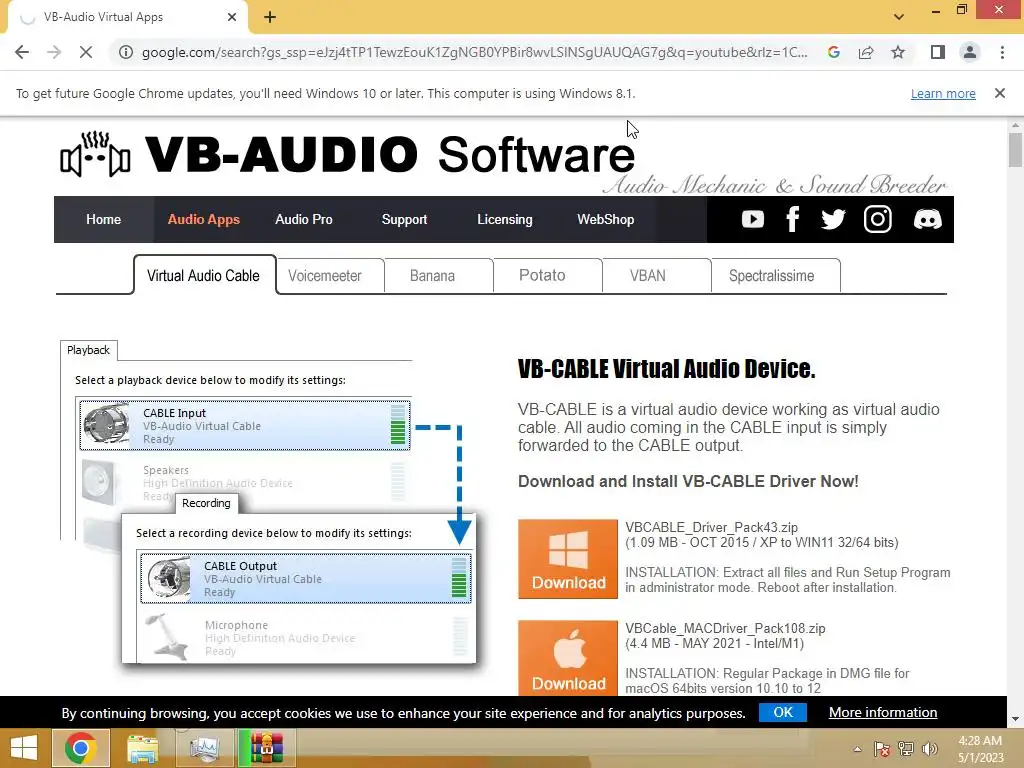The image size is (1024, 768).
Task: Click the VBCable_MACDriver_Pack108.zip filename text
Action: 725,628
